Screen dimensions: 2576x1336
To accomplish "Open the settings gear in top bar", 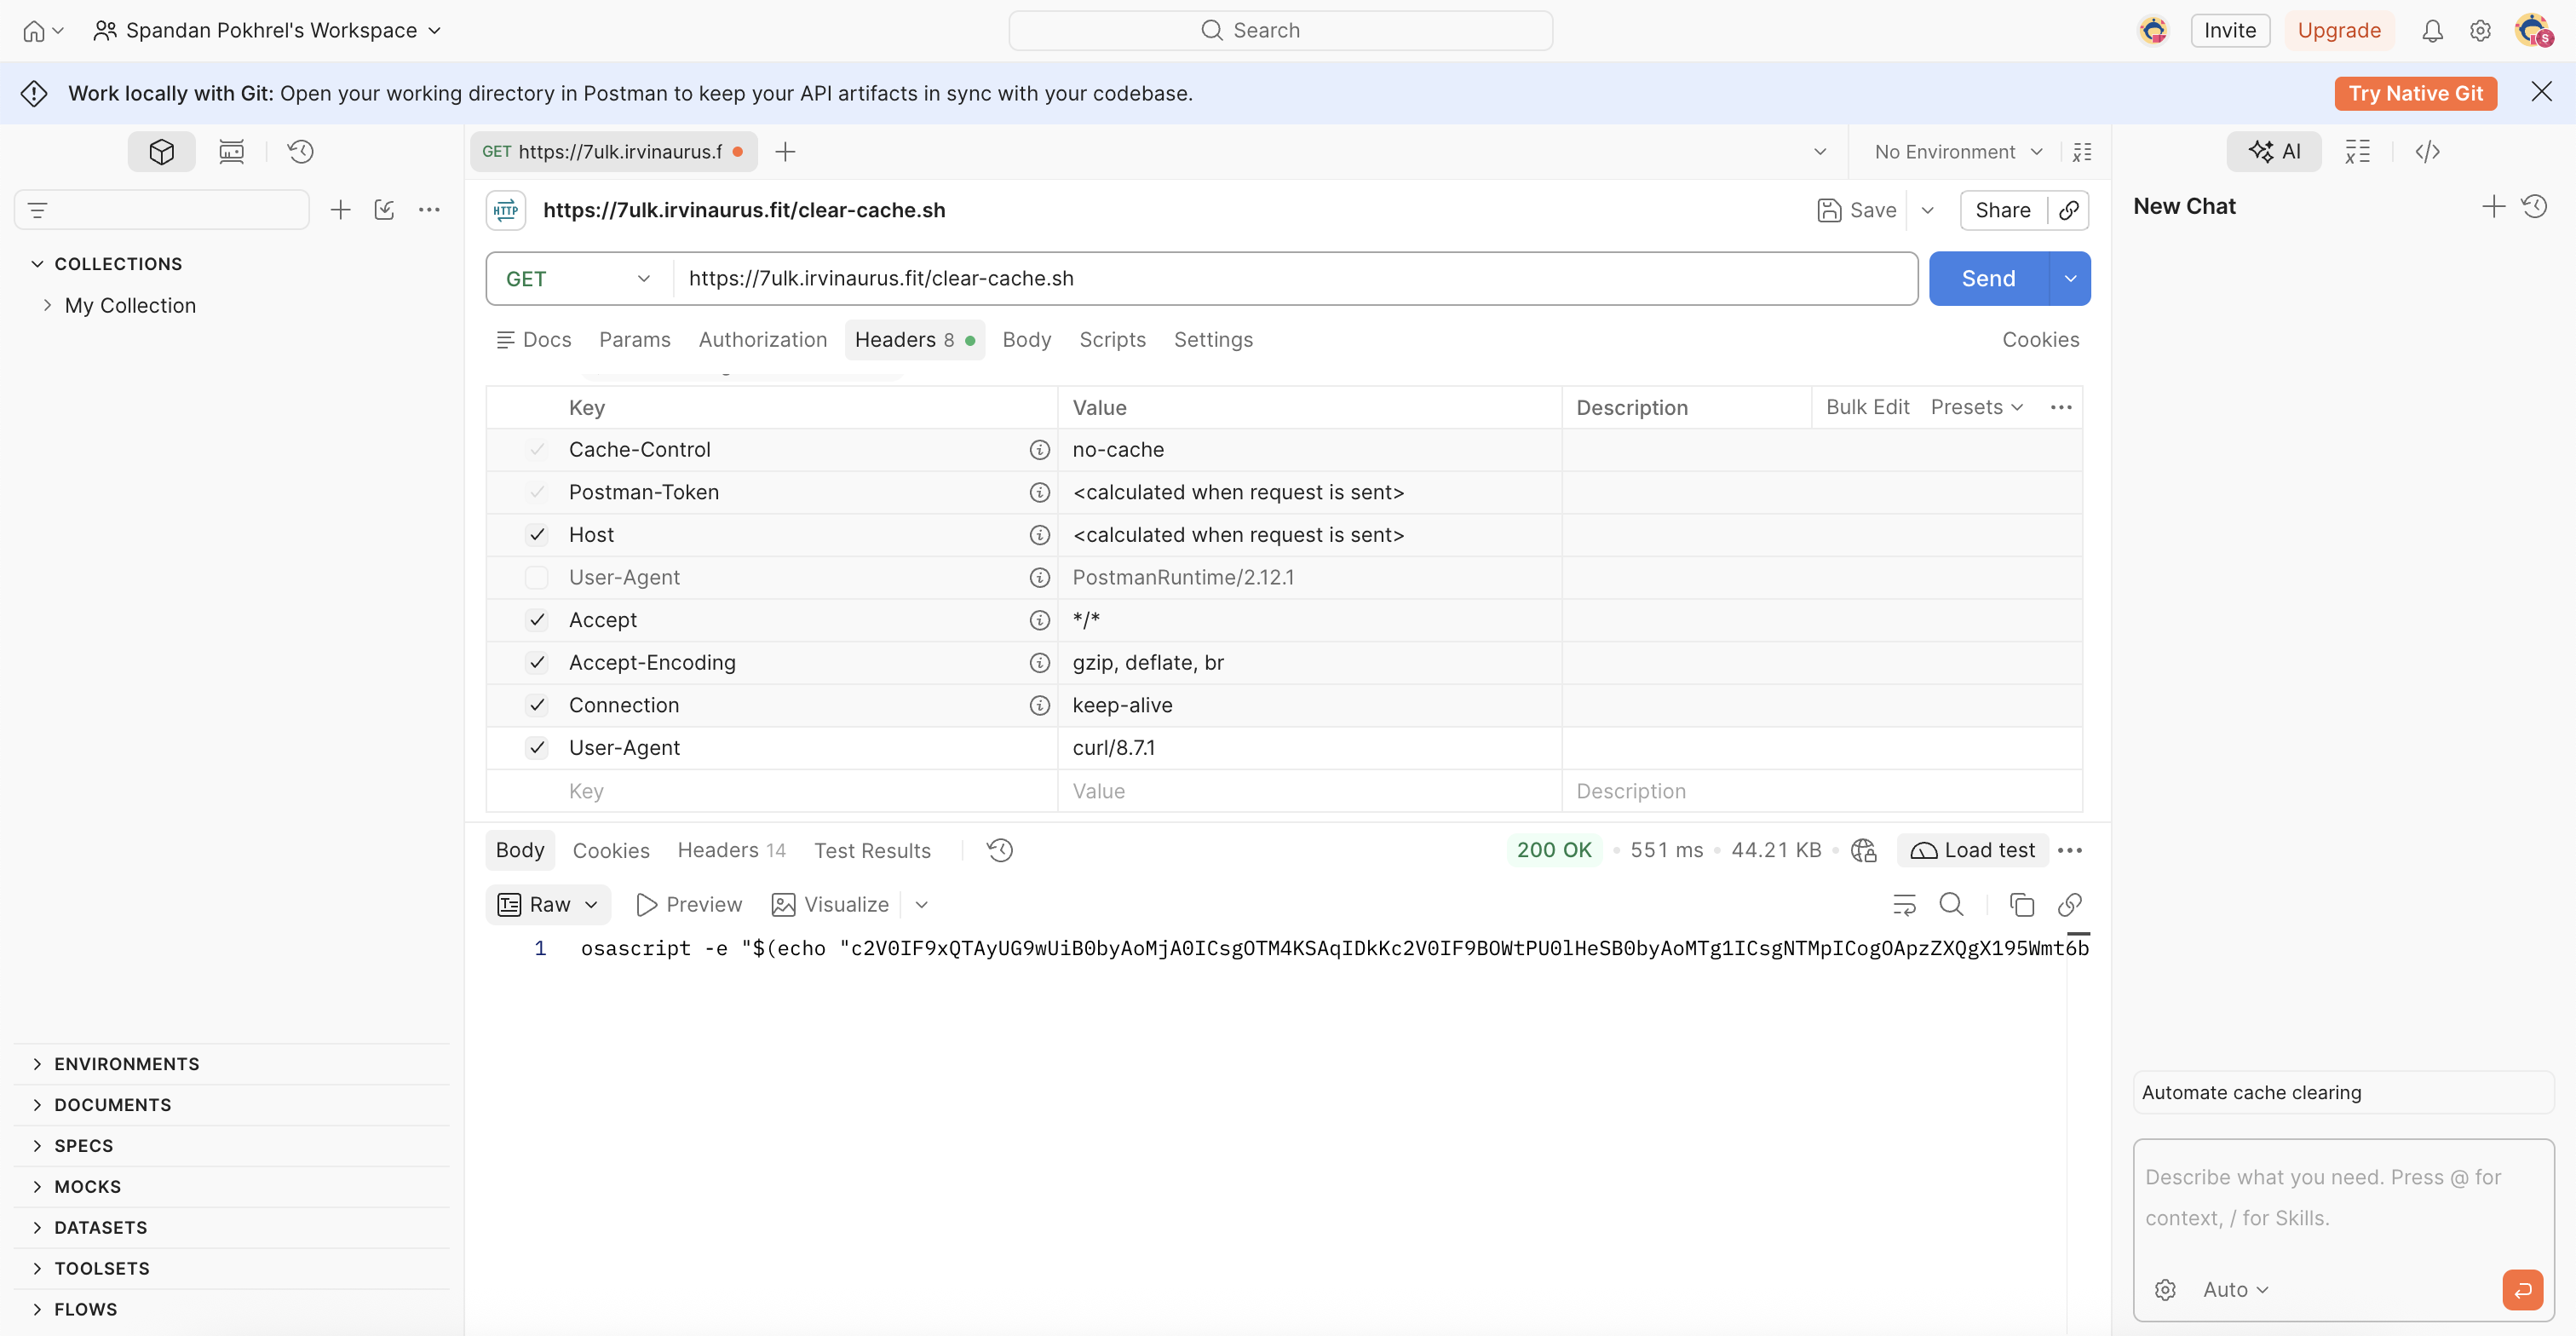I will click(2480, 31).
